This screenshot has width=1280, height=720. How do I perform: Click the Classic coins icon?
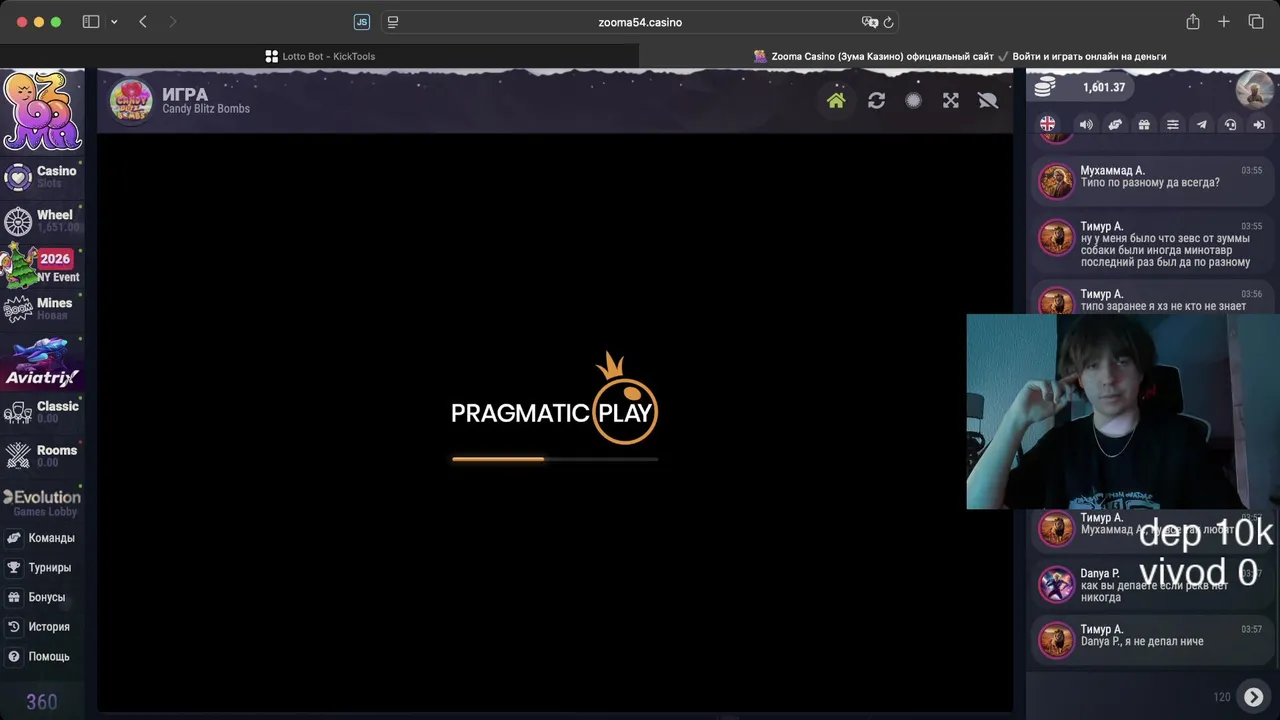18,412
